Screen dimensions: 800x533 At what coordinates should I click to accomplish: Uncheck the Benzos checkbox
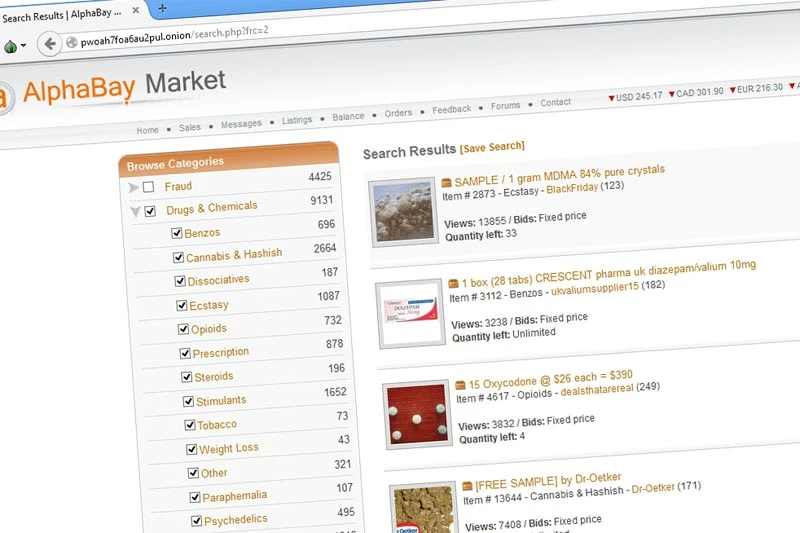[x=177, y=233]
